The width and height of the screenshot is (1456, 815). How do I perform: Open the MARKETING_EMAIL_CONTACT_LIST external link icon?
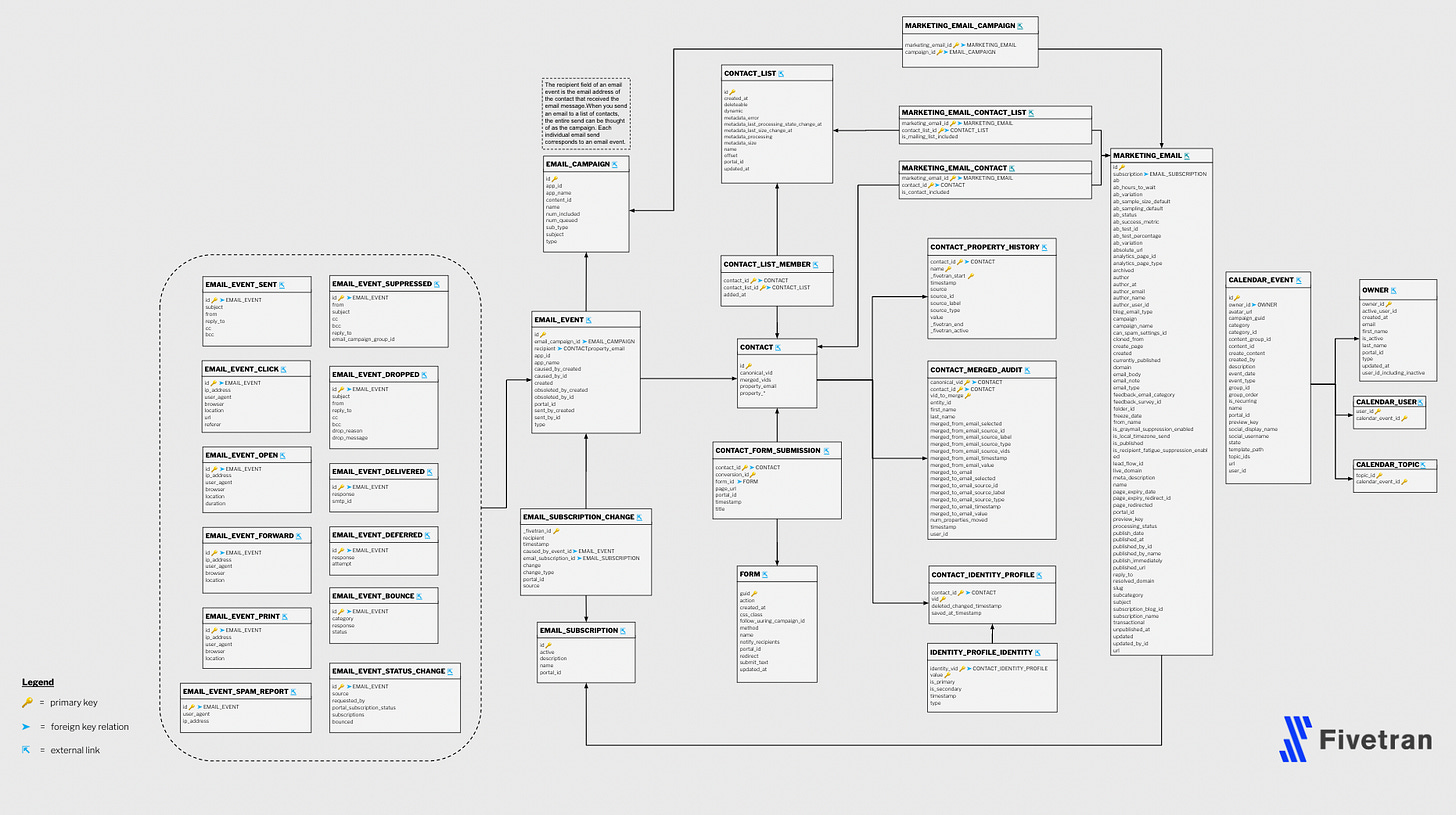(1031, 113)
